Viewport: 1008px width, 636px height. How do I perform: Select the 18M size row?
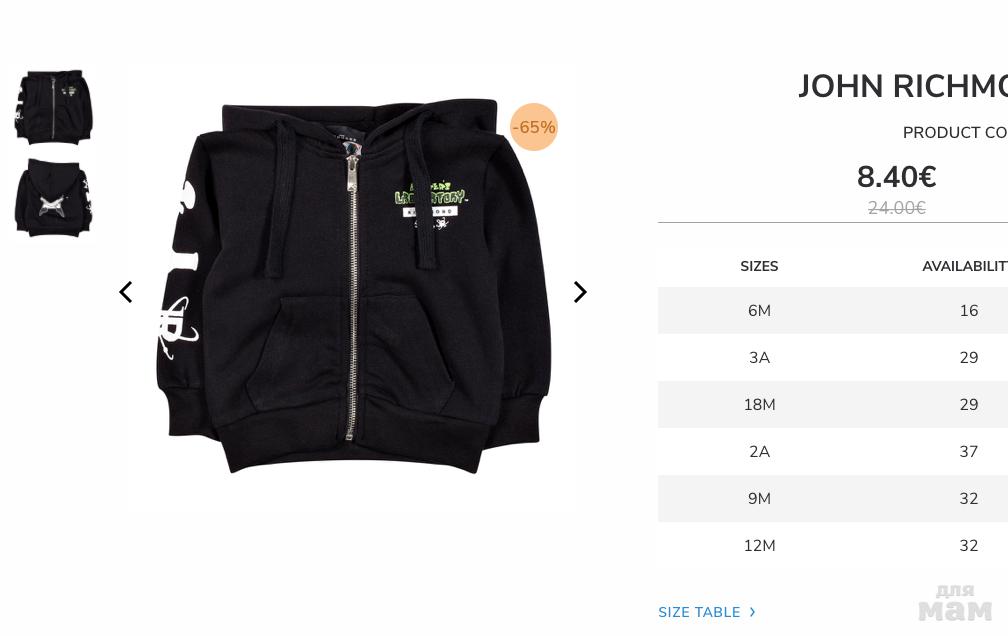click(832, 404)
